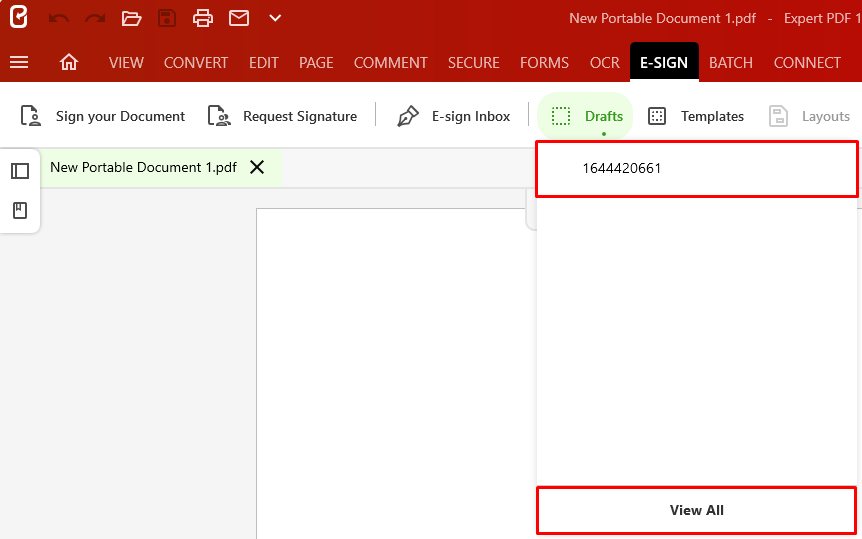Viewport: 862px width, 539px height.
Task: Click the Sign your Document icon
Action: point(31,117)
